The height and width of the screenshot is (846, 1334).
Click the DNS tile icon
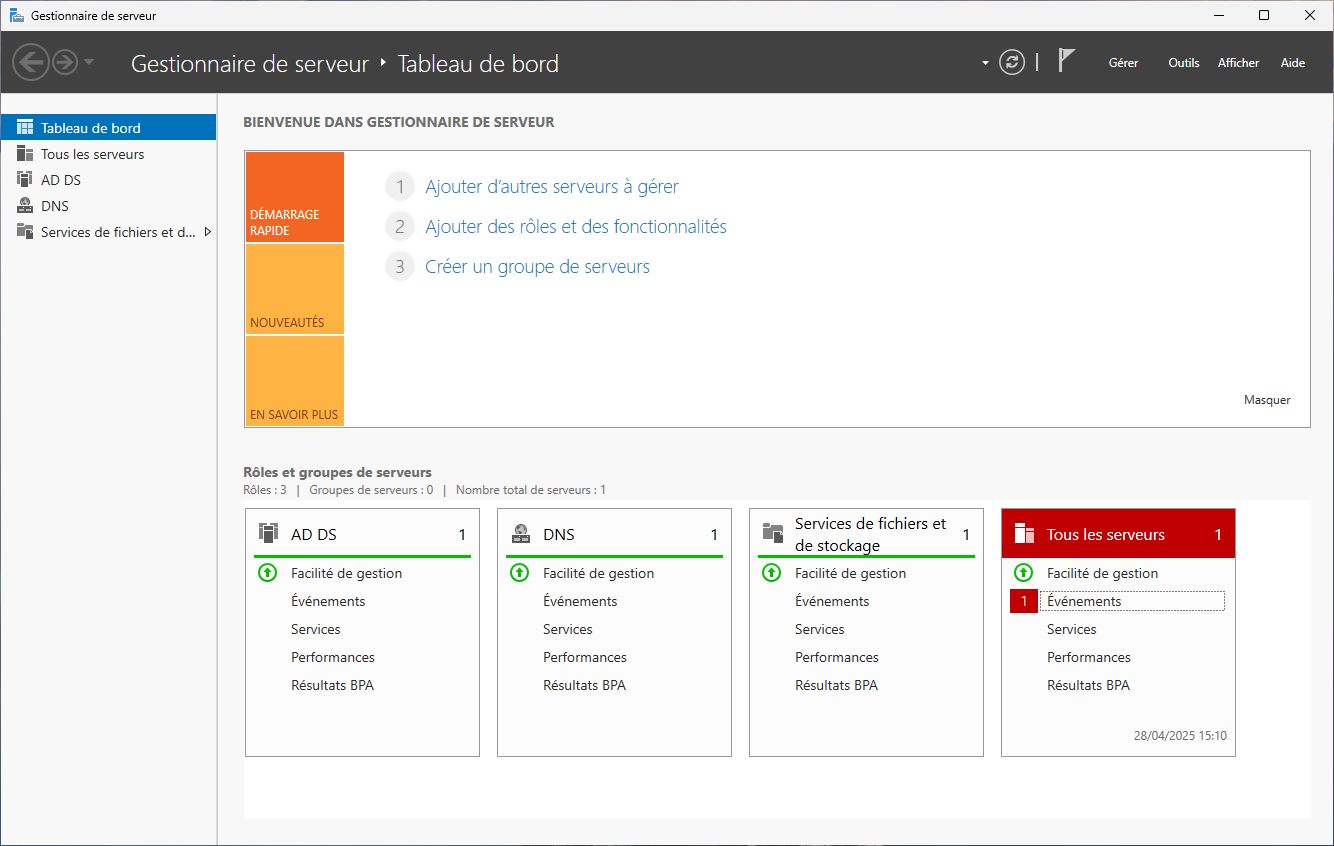tap(520, 533)
